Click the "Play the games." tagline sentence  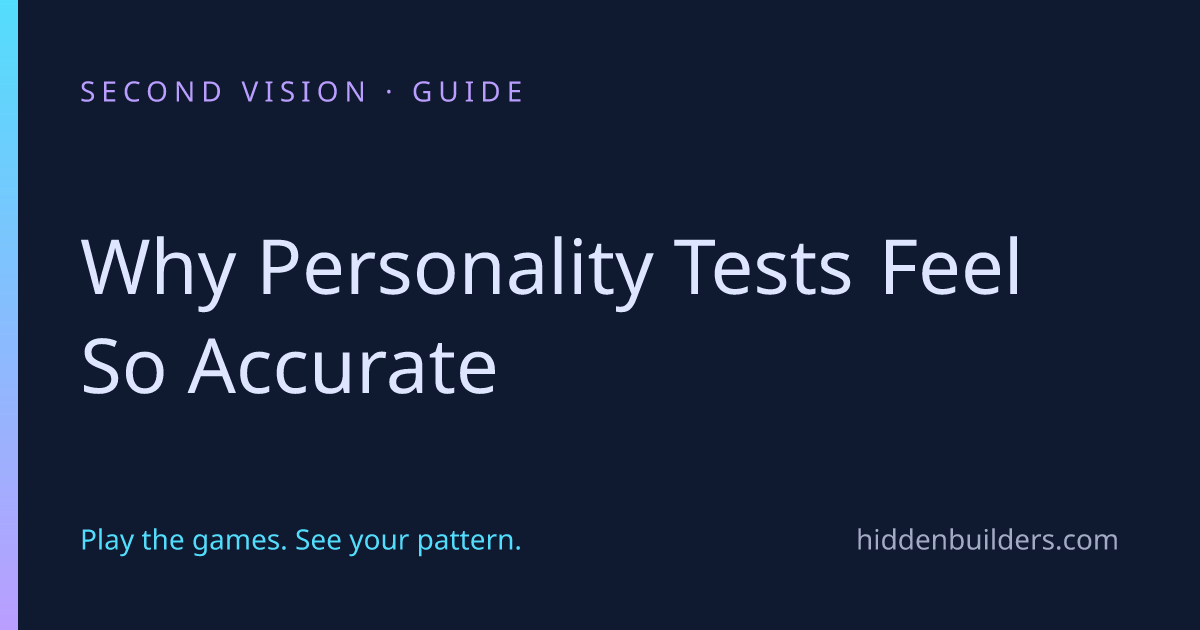tap(185, 542)
